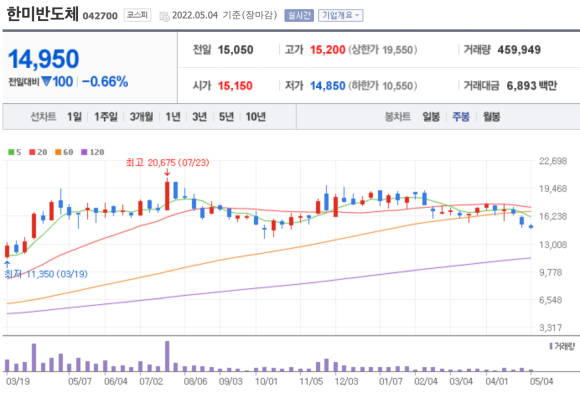Screen dimensions: 580x393
Task: Select the 3개월 line chart tab
Action: point(141,117)
